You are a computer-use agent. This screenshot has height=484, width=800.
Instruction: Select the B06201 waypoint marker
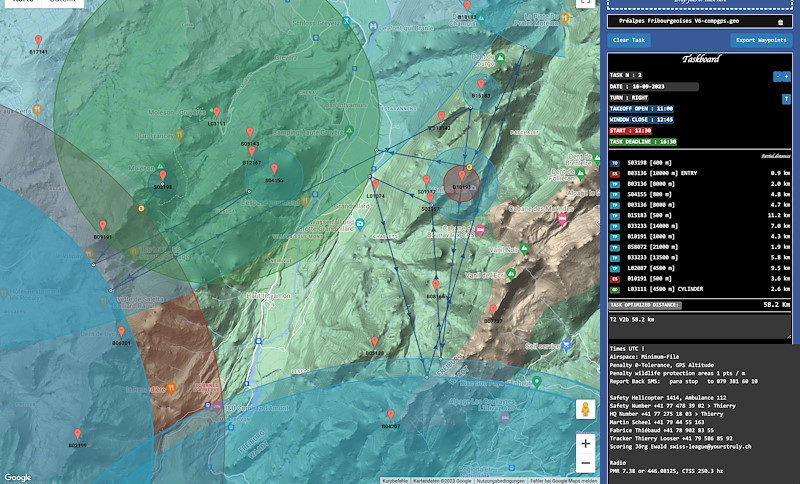click(x=121, y=332)
